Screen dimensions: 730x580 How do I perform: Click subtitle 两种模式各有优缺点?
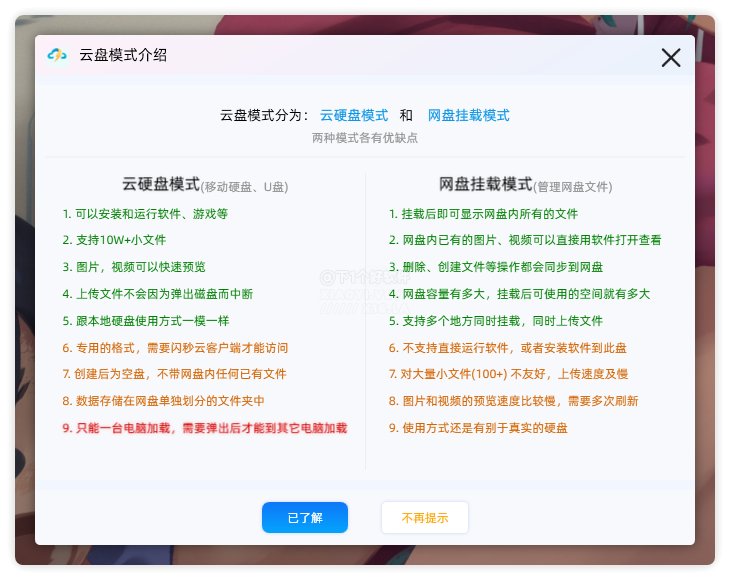pos(365,138)
